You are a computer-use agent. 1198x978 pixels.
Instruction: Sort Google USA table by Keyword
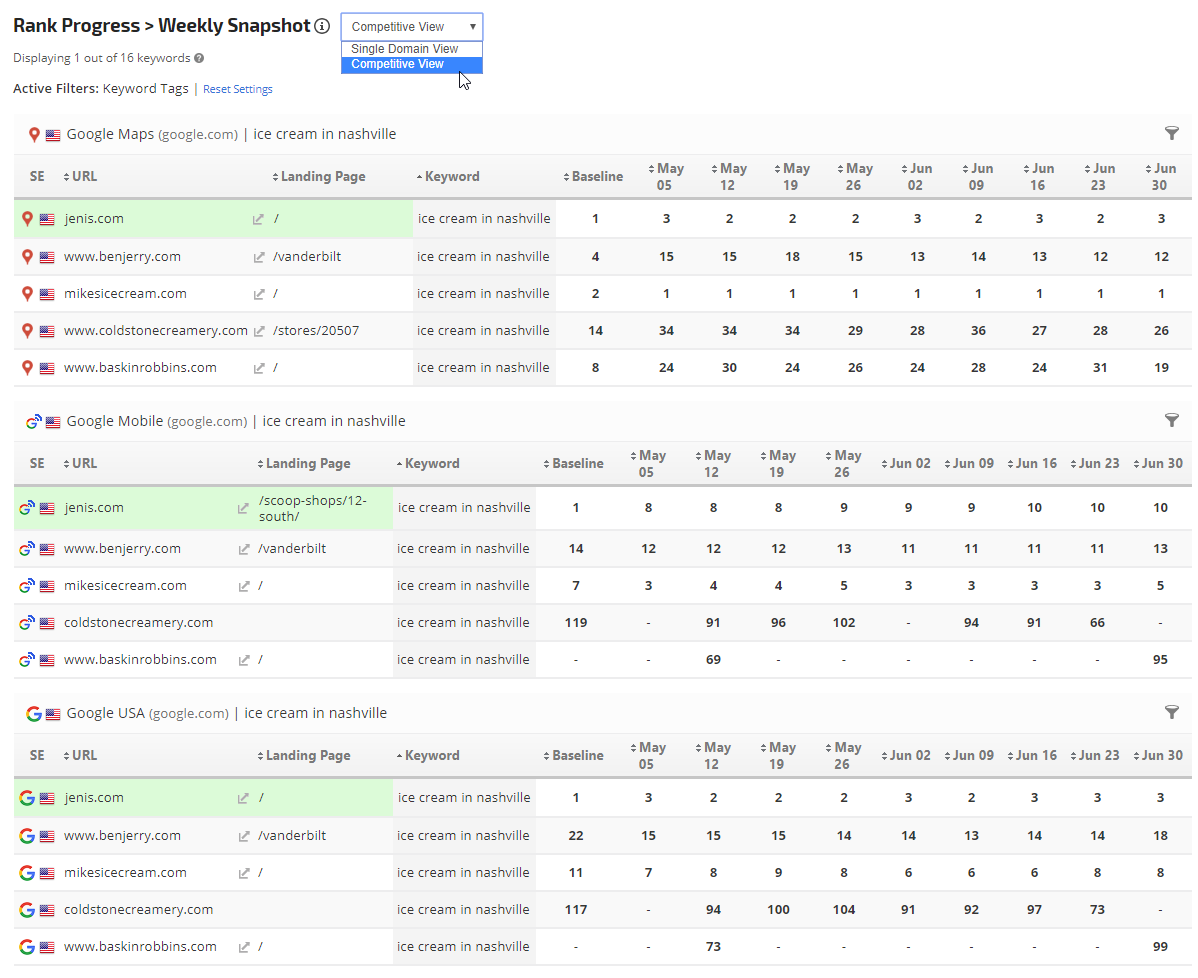(x=432, y=756)
